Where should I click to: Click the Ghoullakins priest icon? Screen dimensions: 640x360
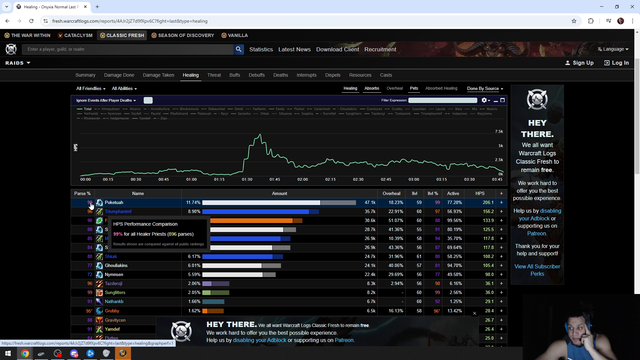click(x=99, y=266)
